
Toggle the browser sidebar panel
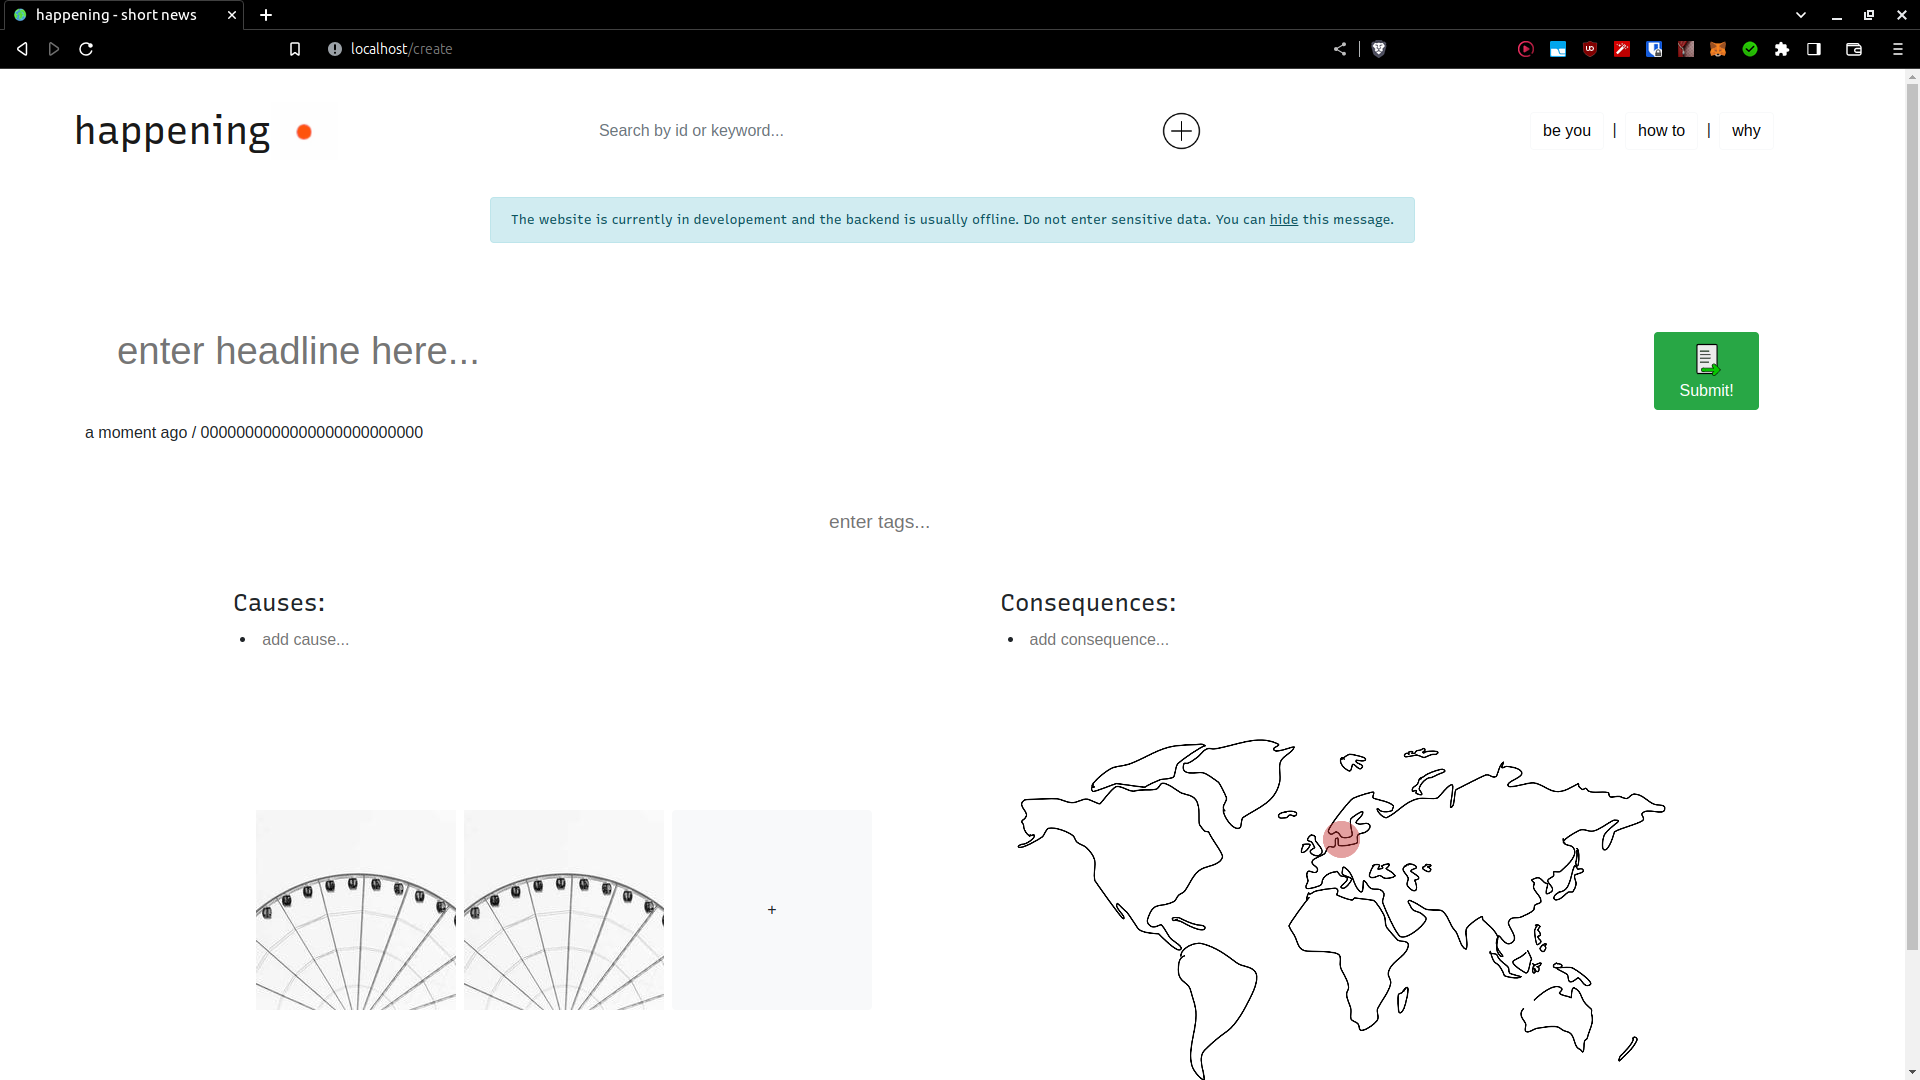tap(1814, 49)
